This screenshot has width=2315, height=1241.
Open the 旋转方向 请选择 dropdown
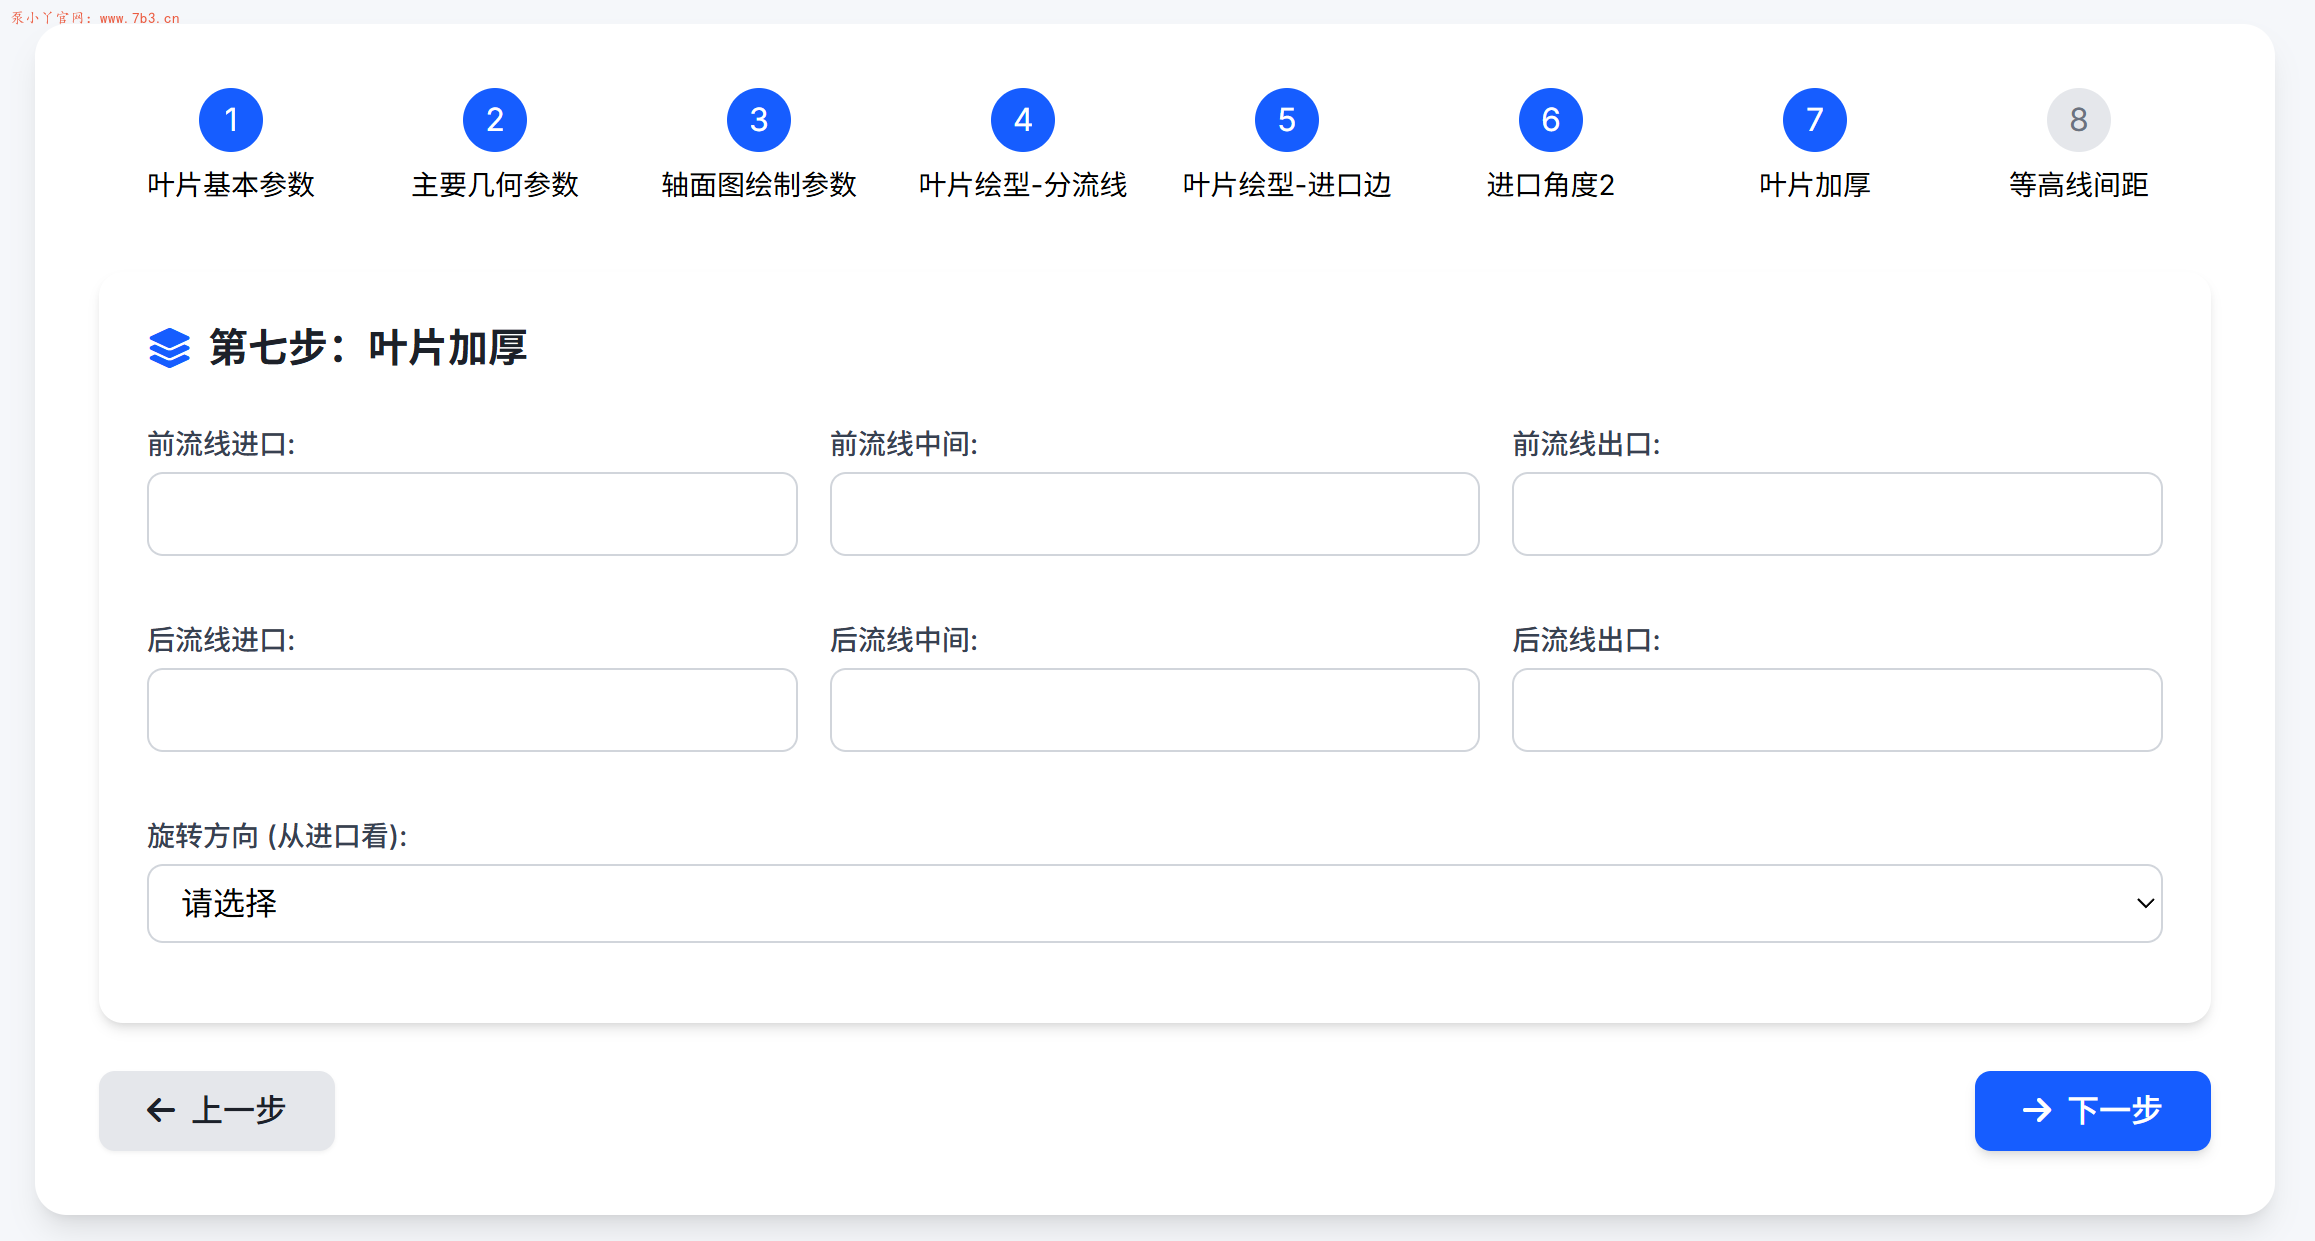(x=1155, y=903)
